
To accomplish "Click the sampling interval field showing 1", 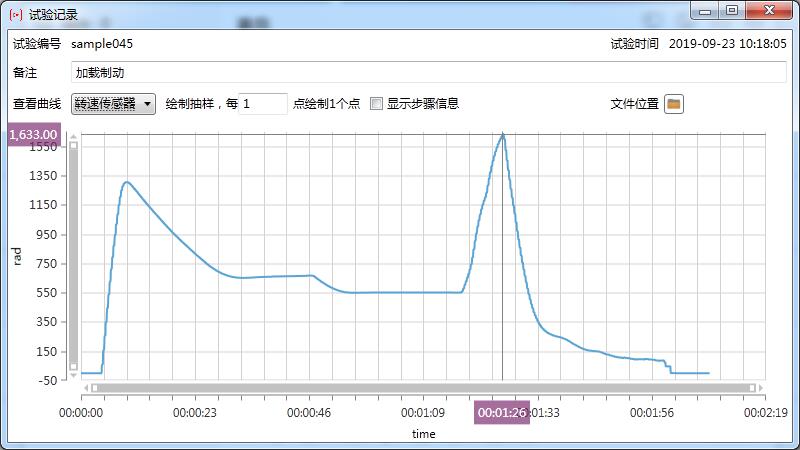I will tap(263, 104).
